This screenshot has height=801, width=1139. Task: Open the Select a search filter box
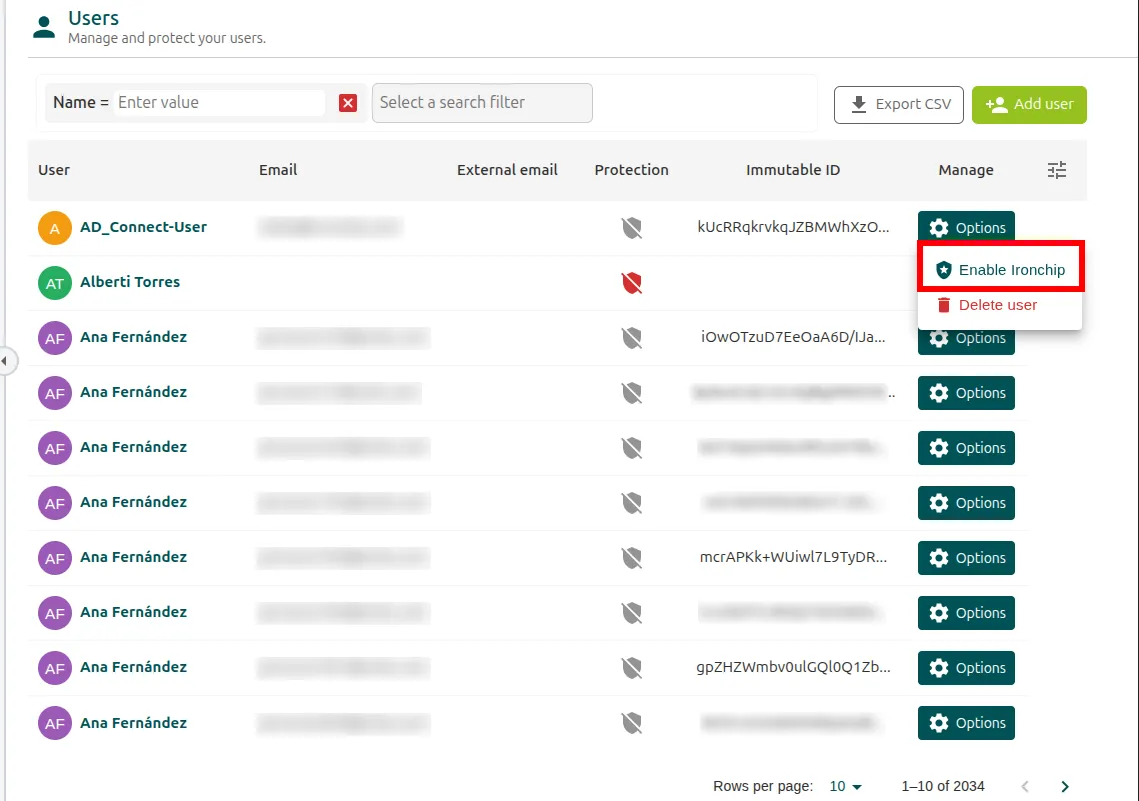point(482,103)
